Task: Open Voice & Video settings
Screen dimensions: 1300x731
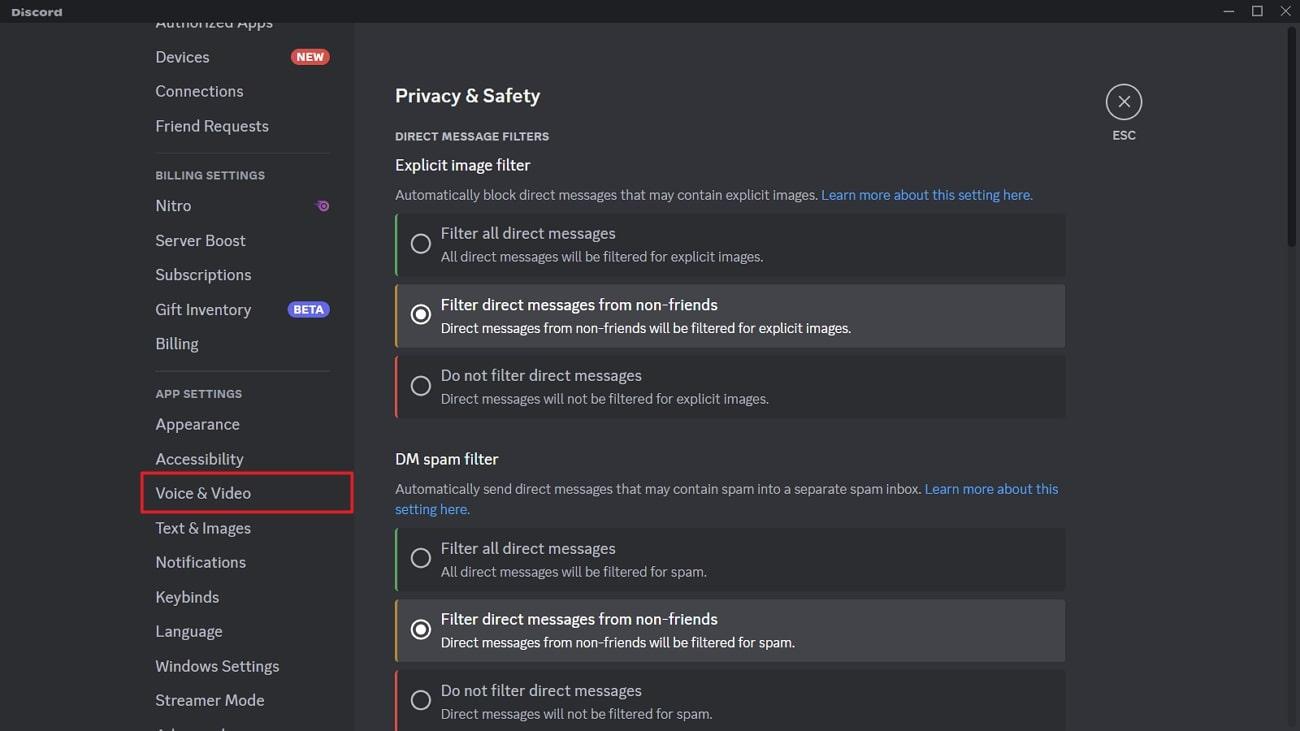Action: pos(202,492)
